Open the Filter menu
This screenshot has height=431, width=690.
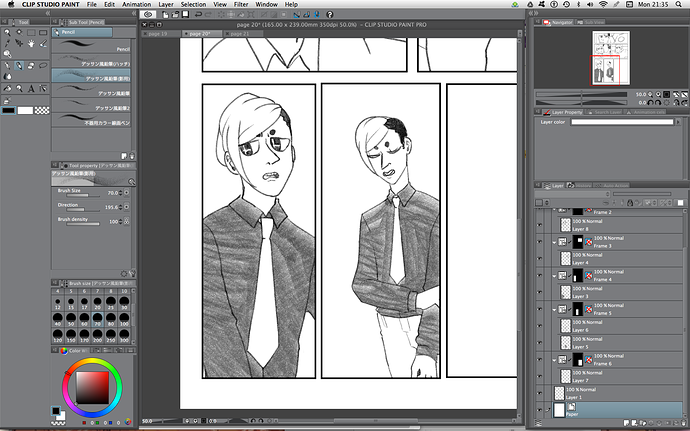[241, 5]
